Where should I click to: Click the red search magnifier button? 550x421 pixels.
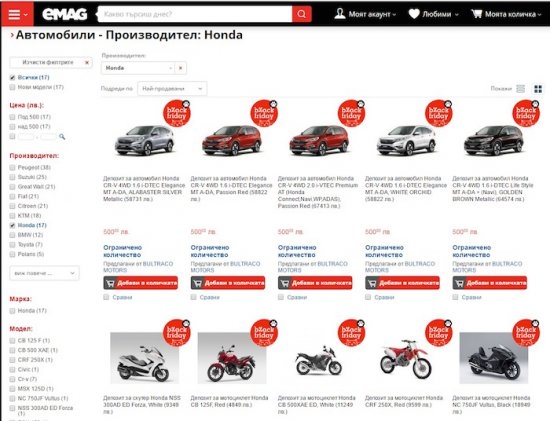point(302,14)
